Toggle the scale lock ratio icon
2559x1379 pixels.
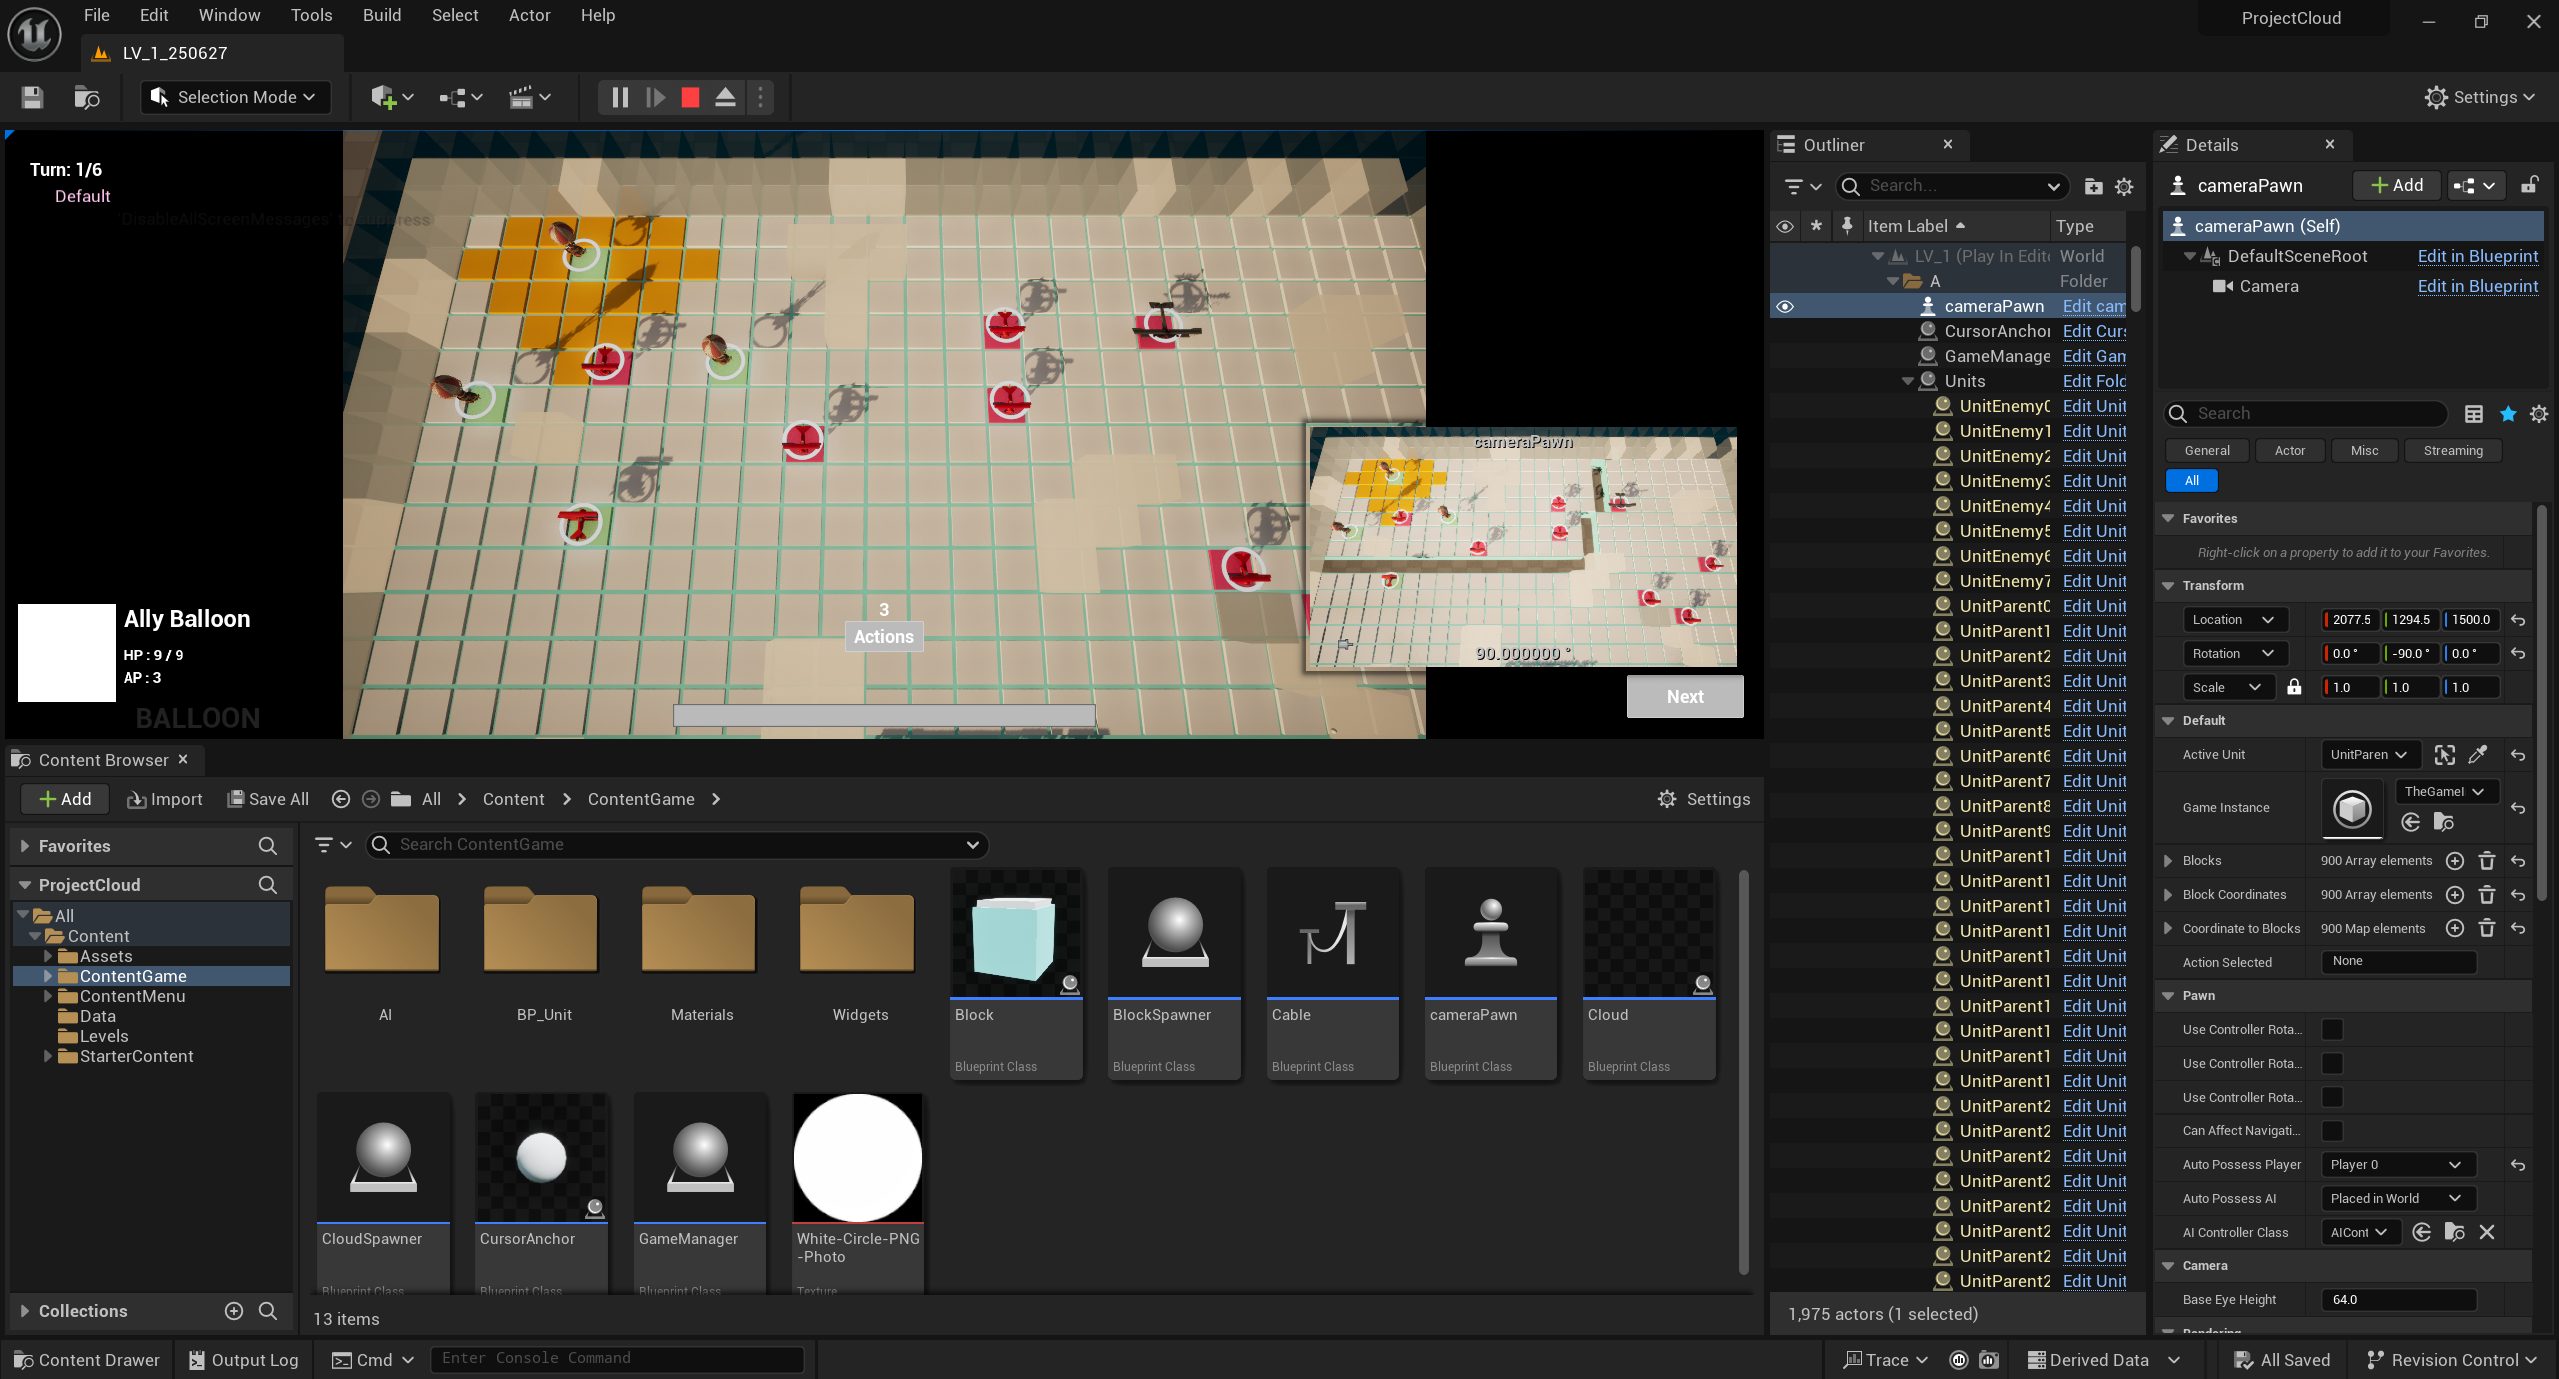[x=2294, y=687]
